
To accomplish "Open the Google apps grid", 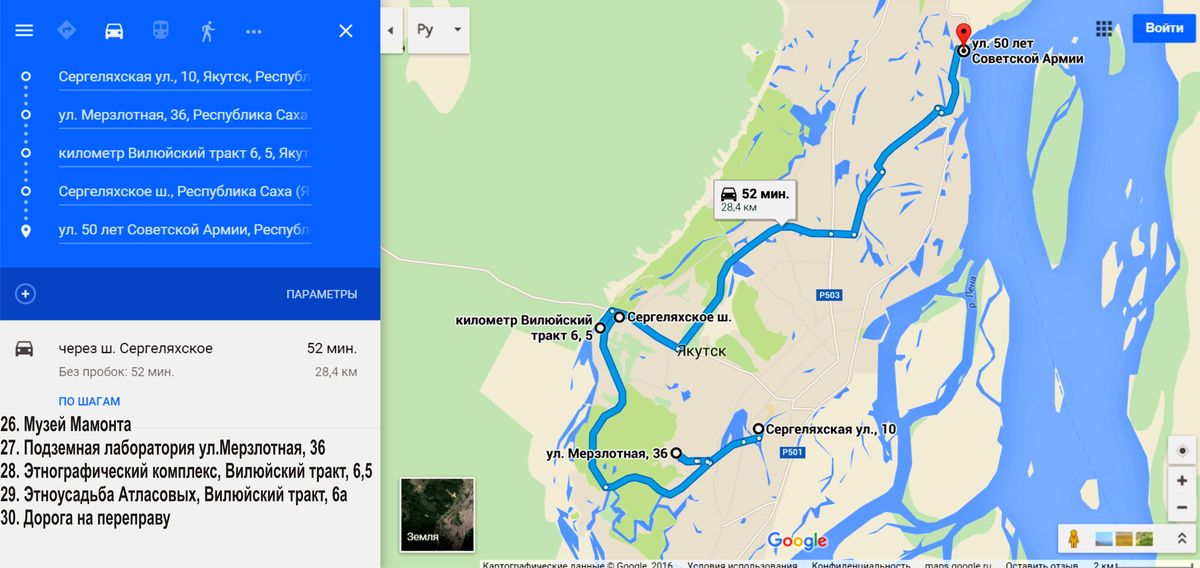I will click(x=1104, y=28).
